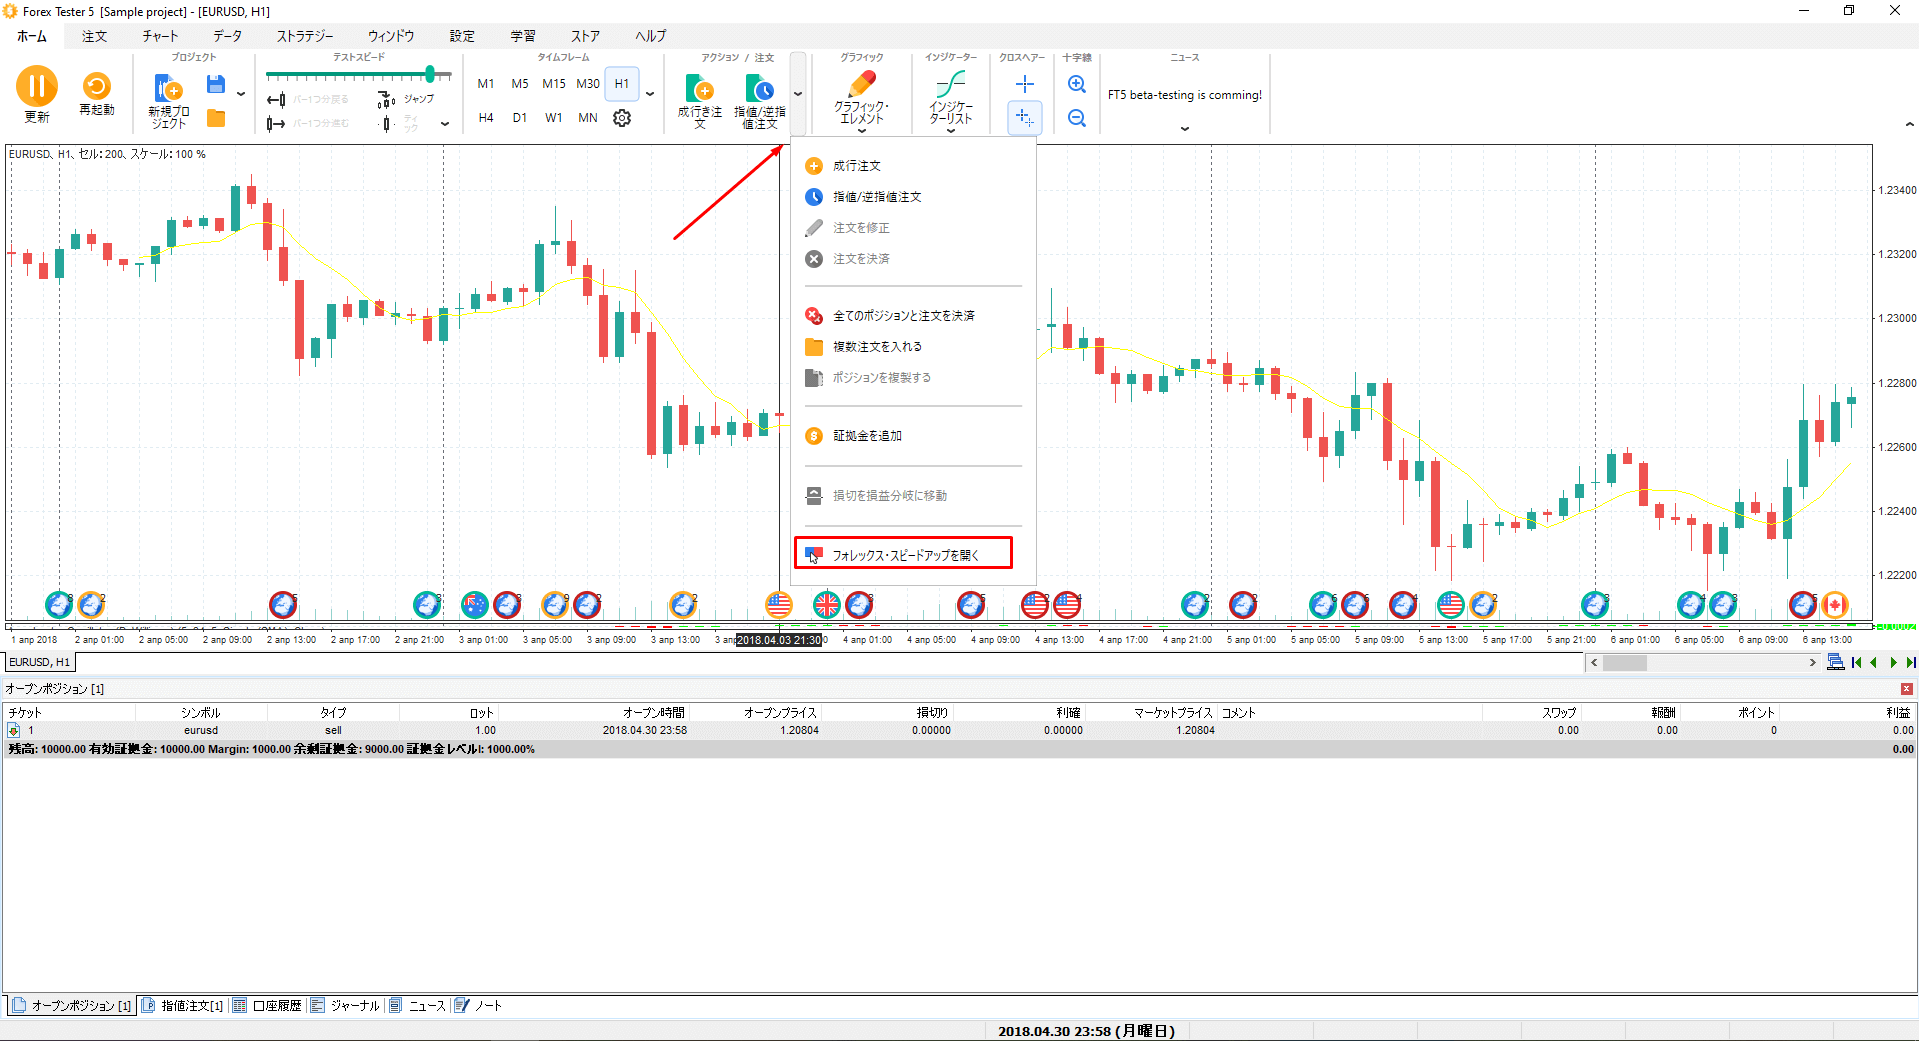
Task: Click step back one bar (バー1つ分戻る)
Action: [308, 99]
